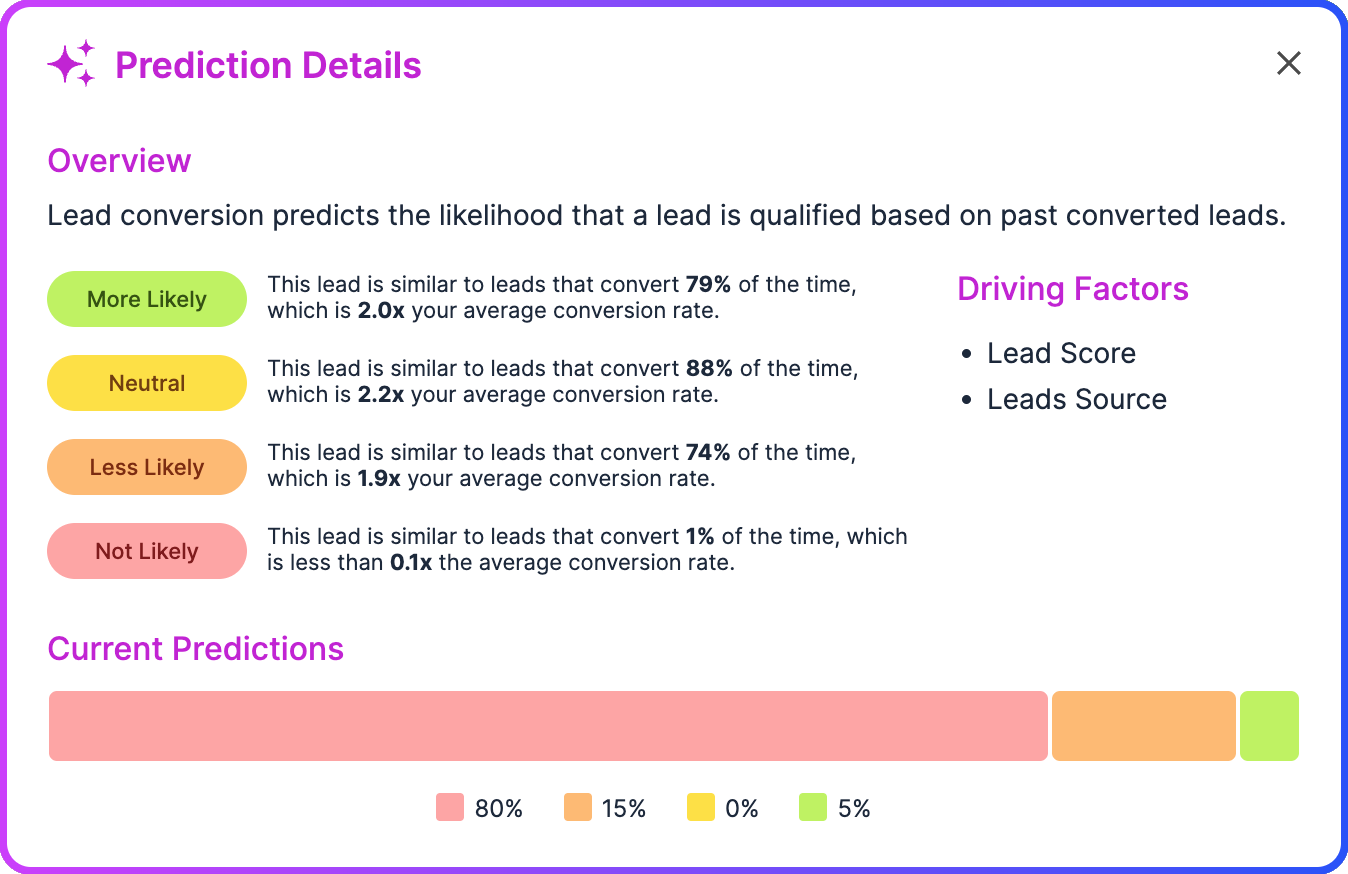This screenshot has height=874, width=1348.
Task: Click the Current Predictions heading
Action: pos(196,648)
